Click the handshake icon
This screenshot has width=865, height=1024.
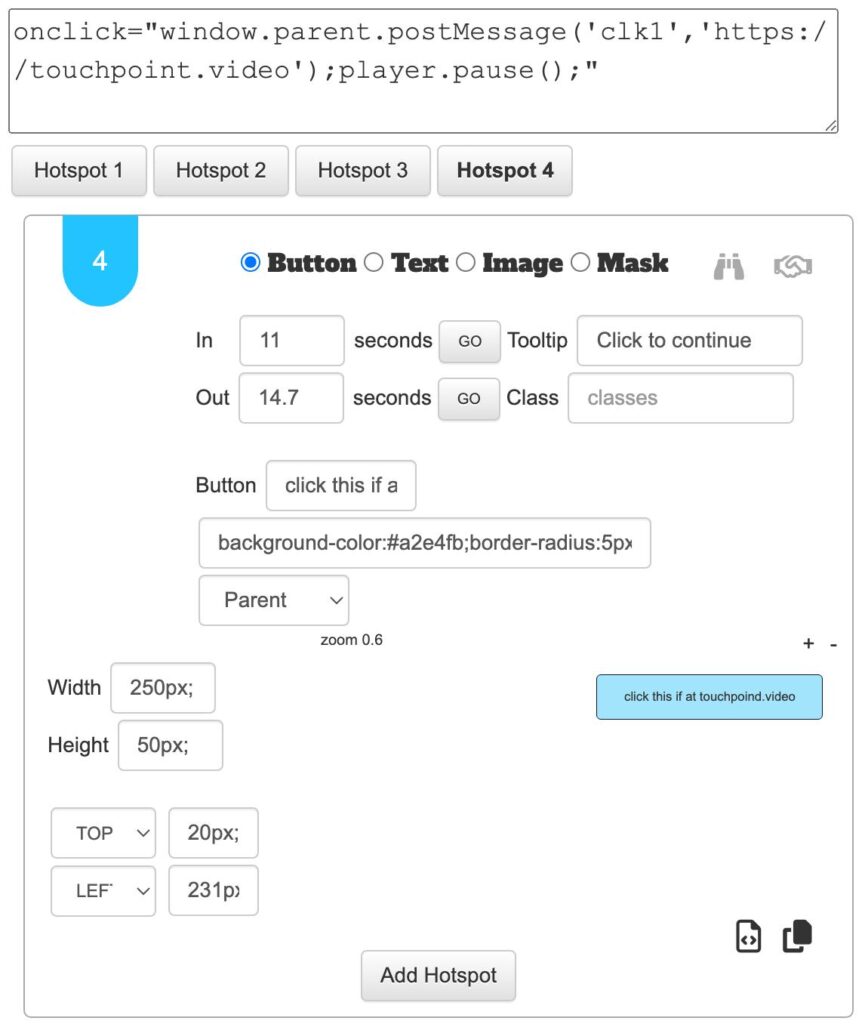pos(793,266)
